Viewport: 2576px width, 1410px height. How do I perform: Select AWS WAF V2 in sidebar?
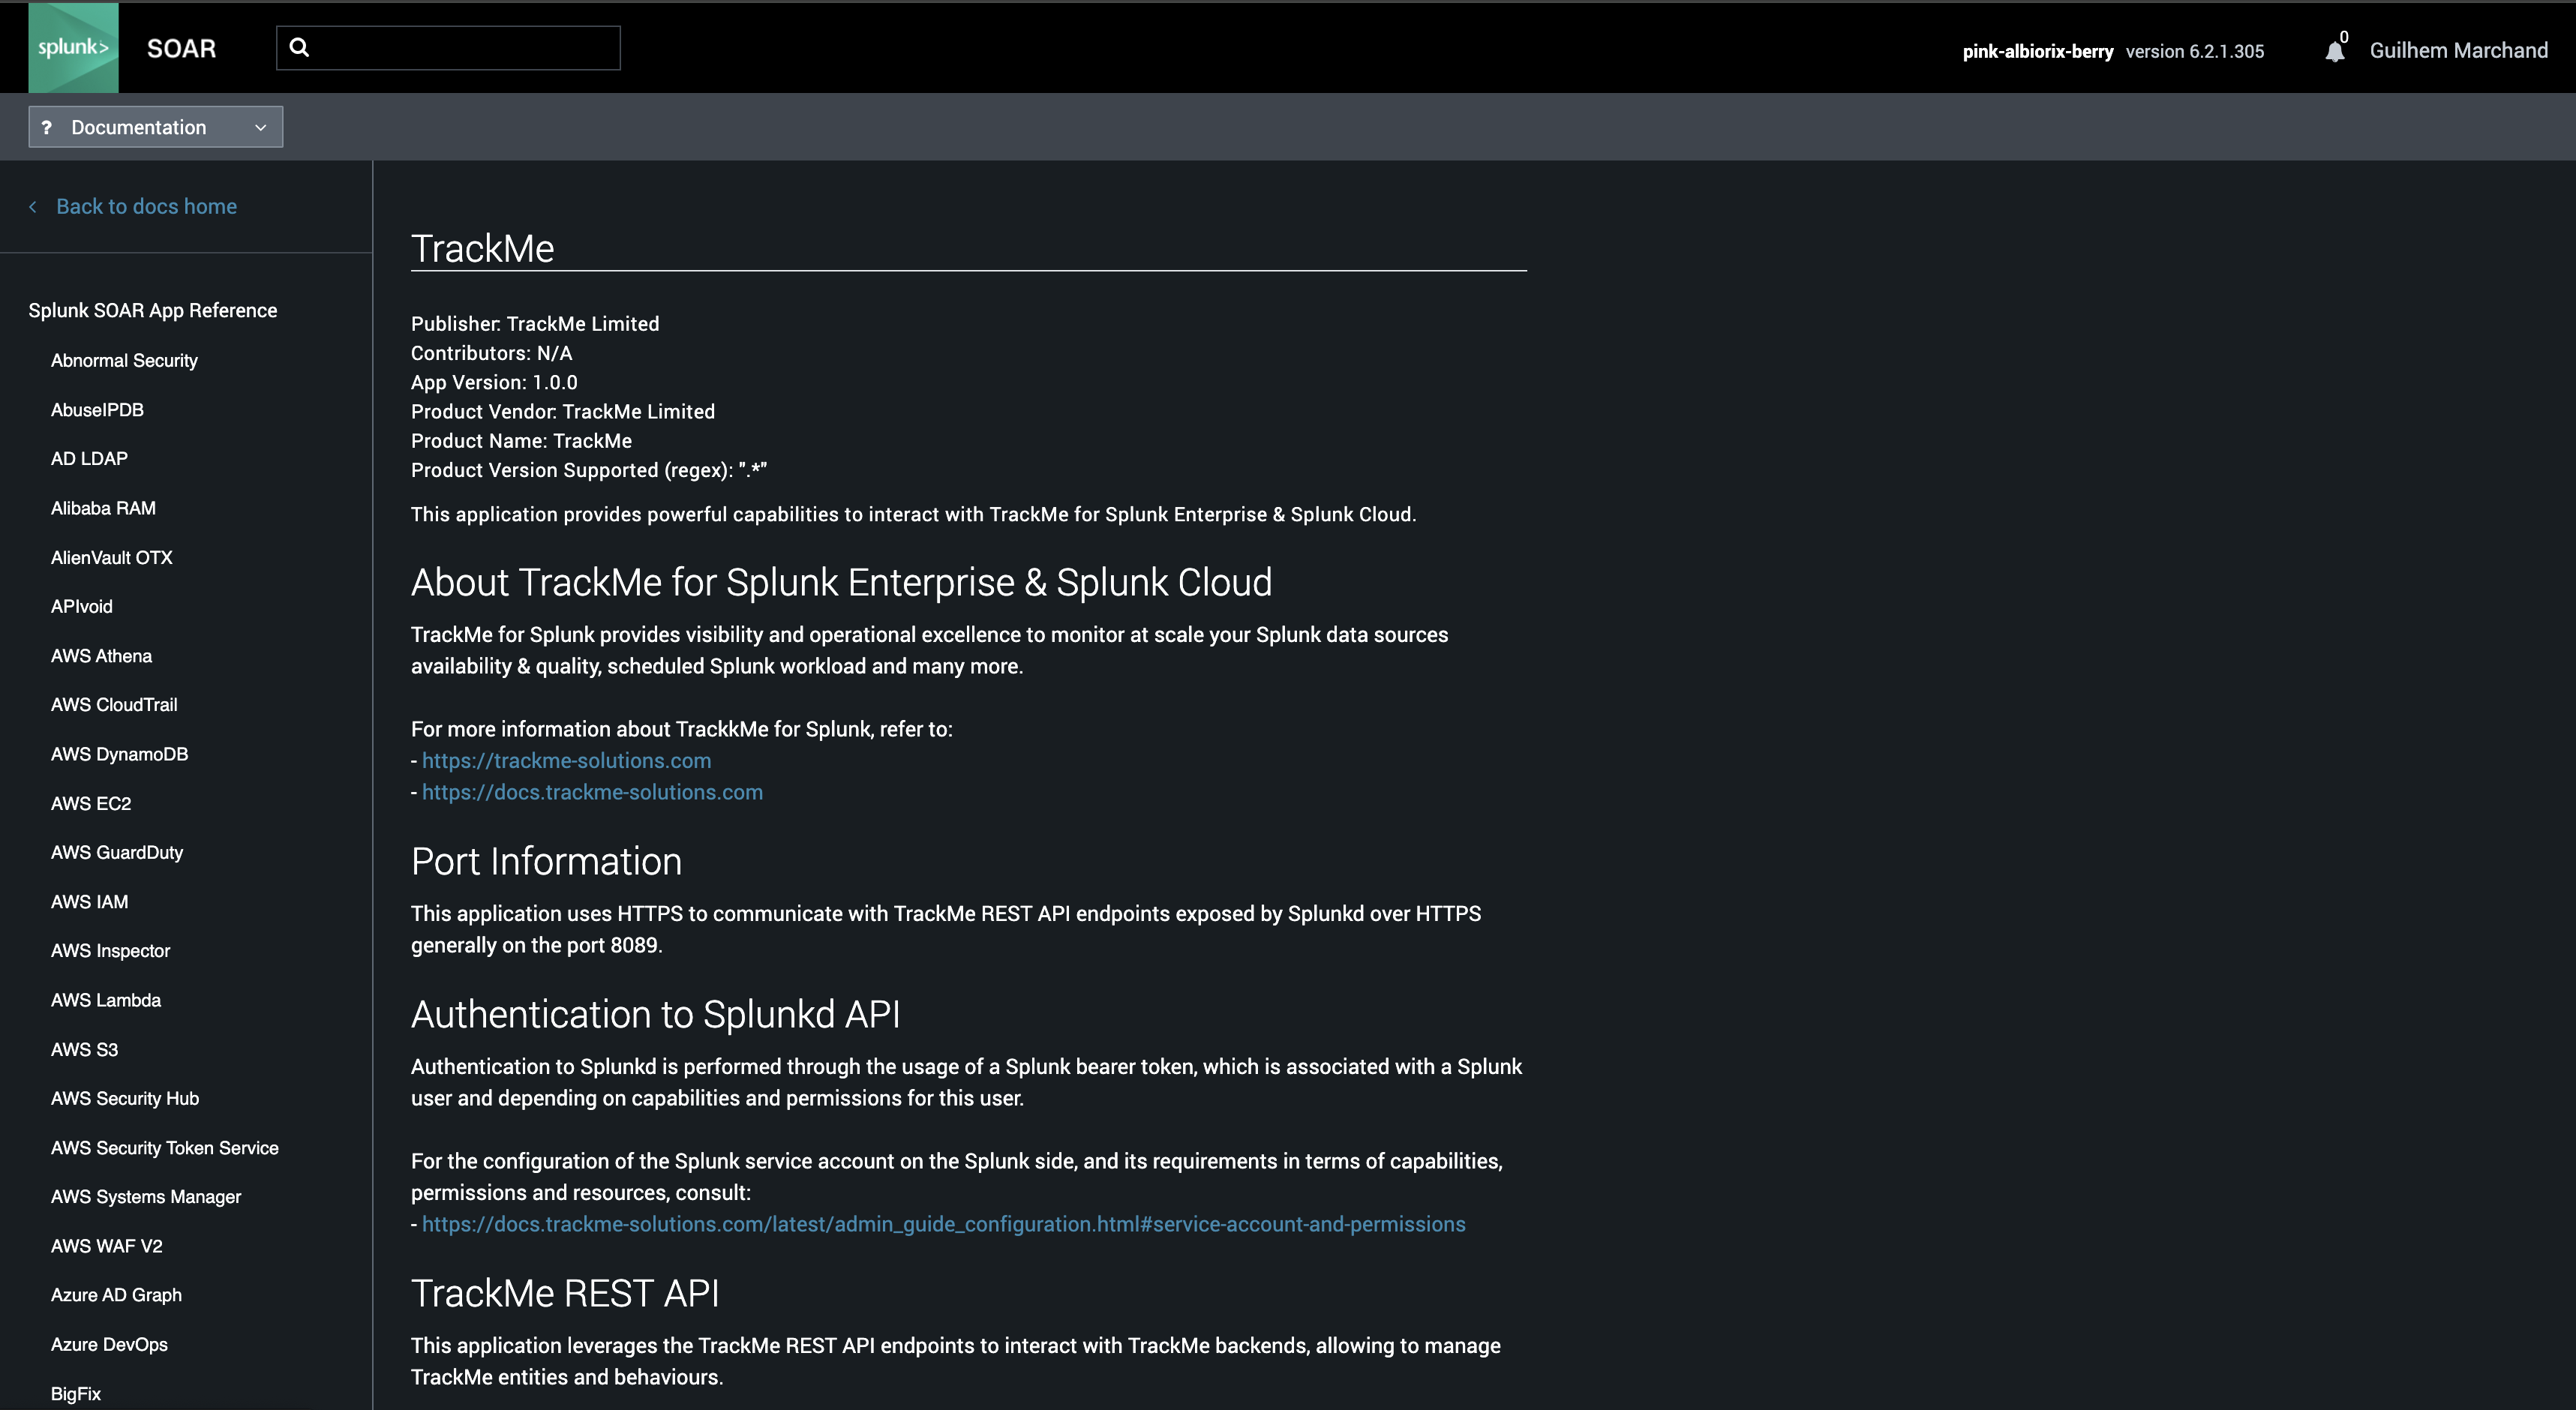(106, 1246)
